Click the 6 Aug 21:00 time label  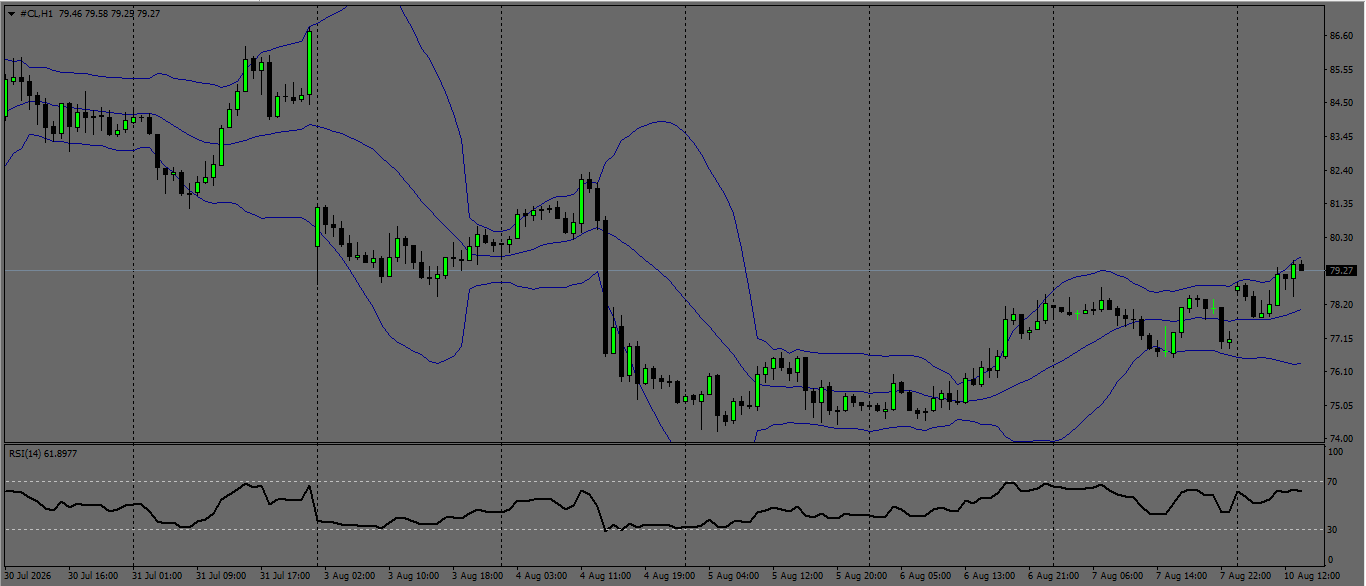tap(1054, 576)
